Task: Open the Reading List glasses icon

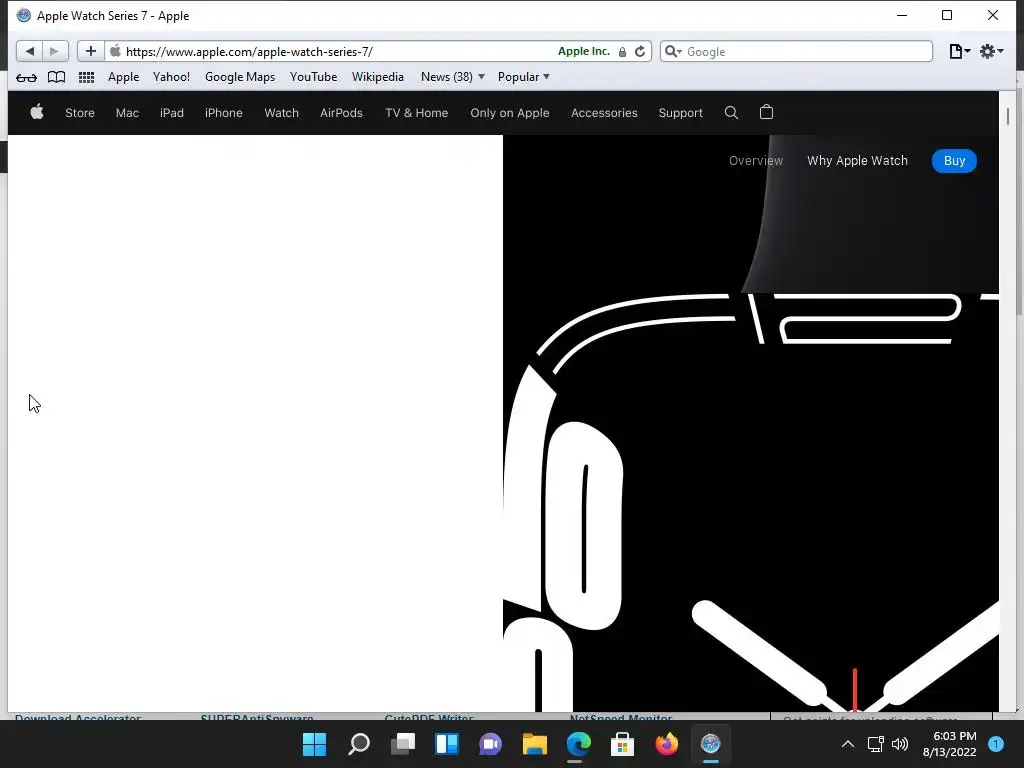Action: [x=26, y=78]
